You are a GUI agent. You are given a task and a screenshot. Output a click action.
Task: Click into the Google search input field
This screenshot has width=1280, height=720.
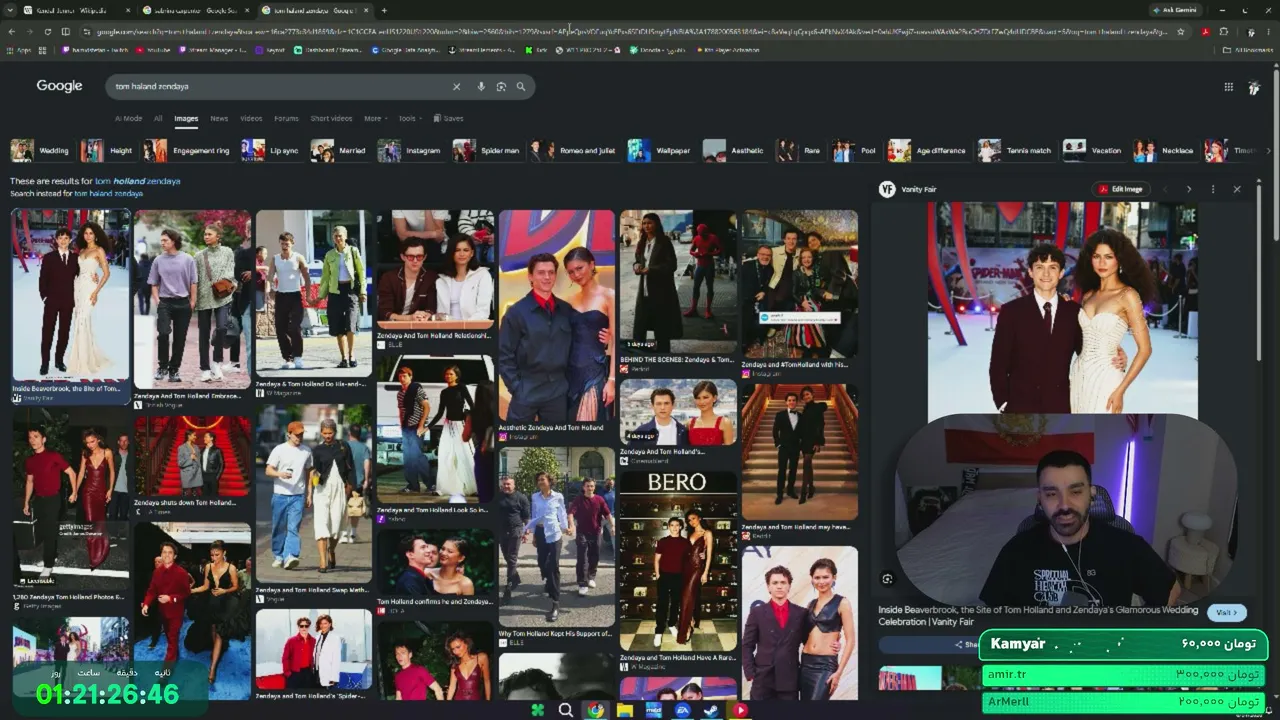(280, 87)
